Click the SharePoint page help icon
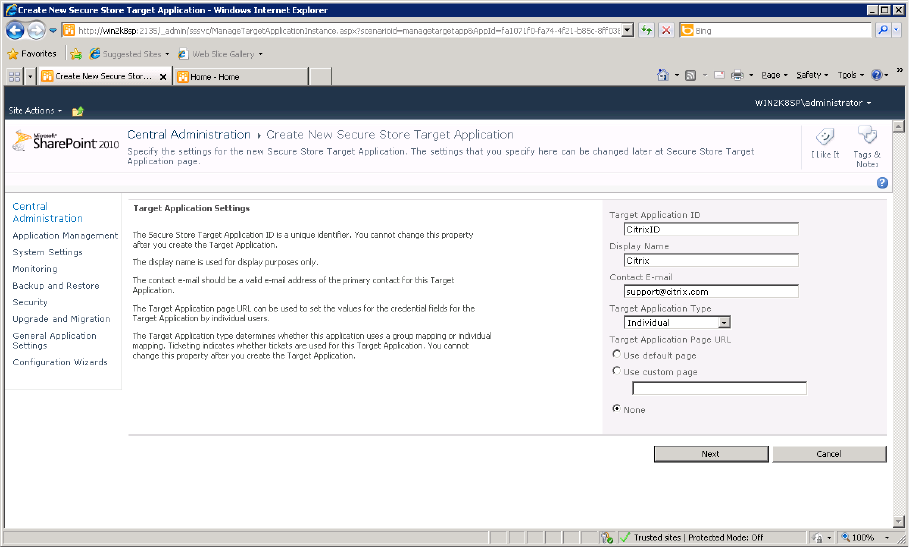This screenshot has height=547, width=909. click(882, 183)
